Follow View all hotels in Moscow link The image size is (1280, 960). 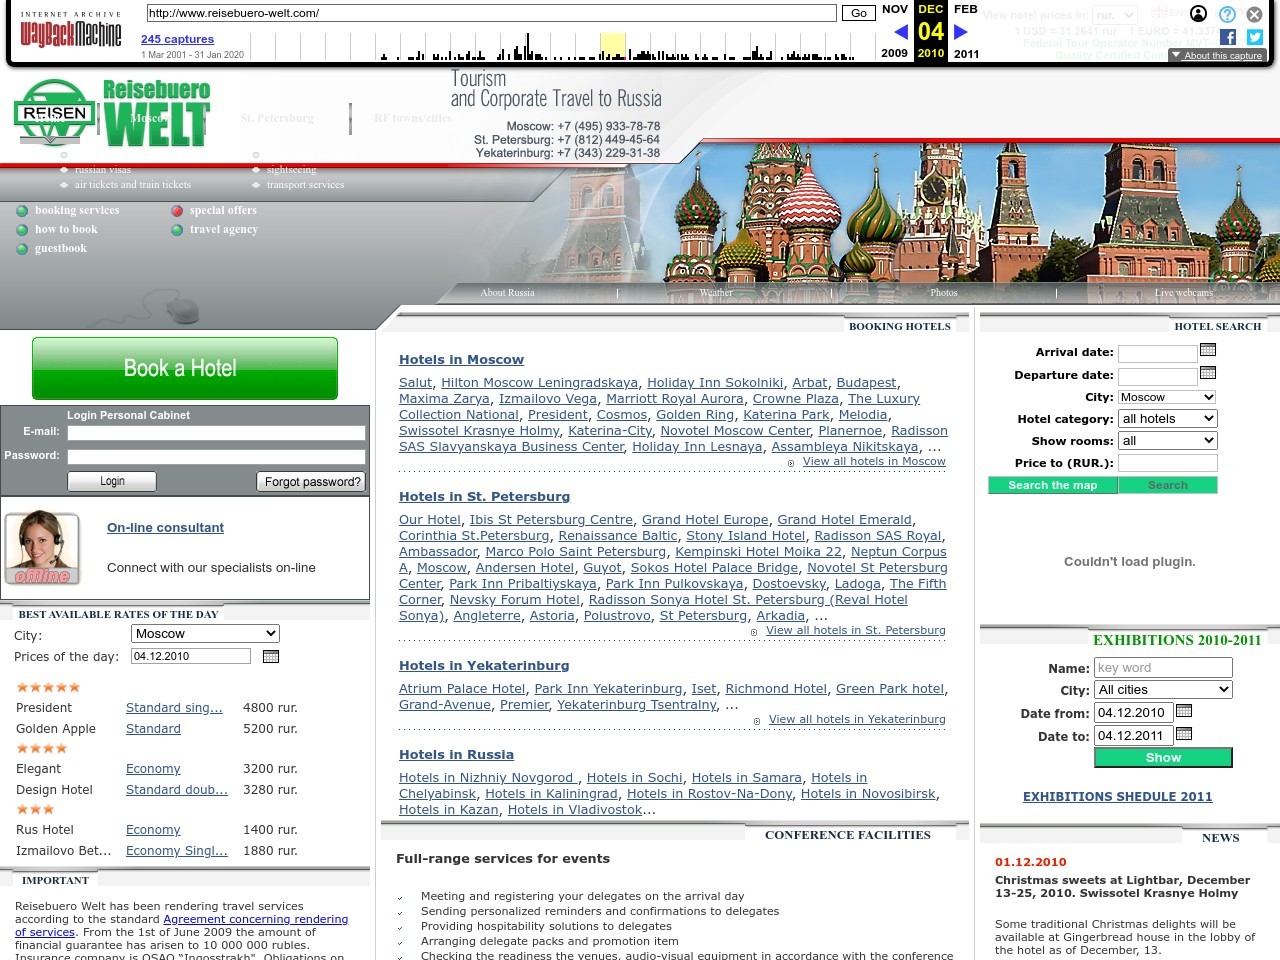[x=873, y=461]
